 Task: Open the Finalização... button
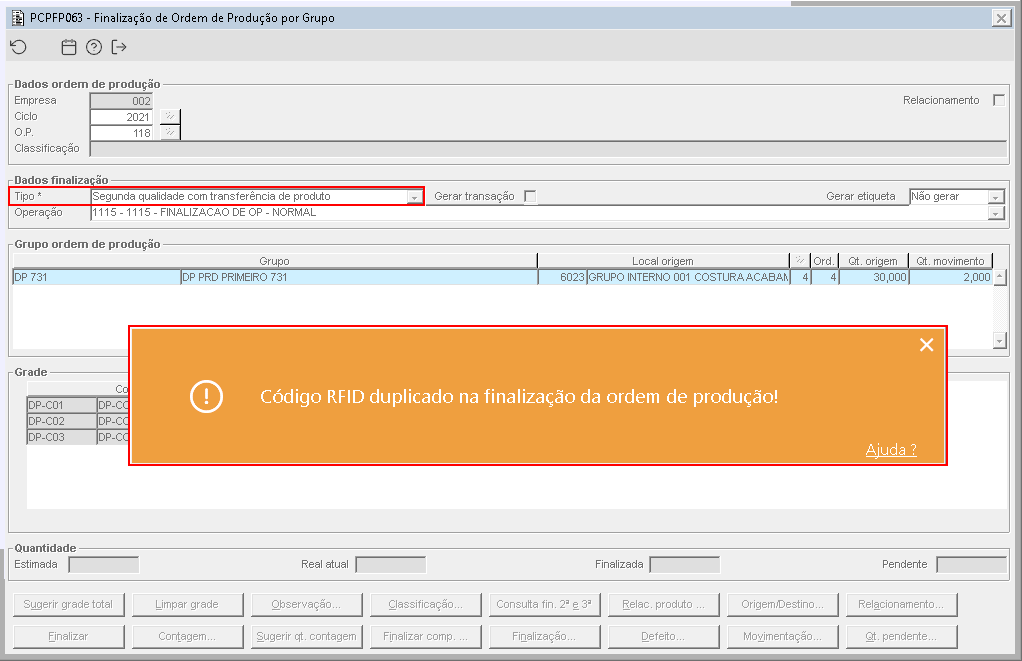[x=544, y=636]
